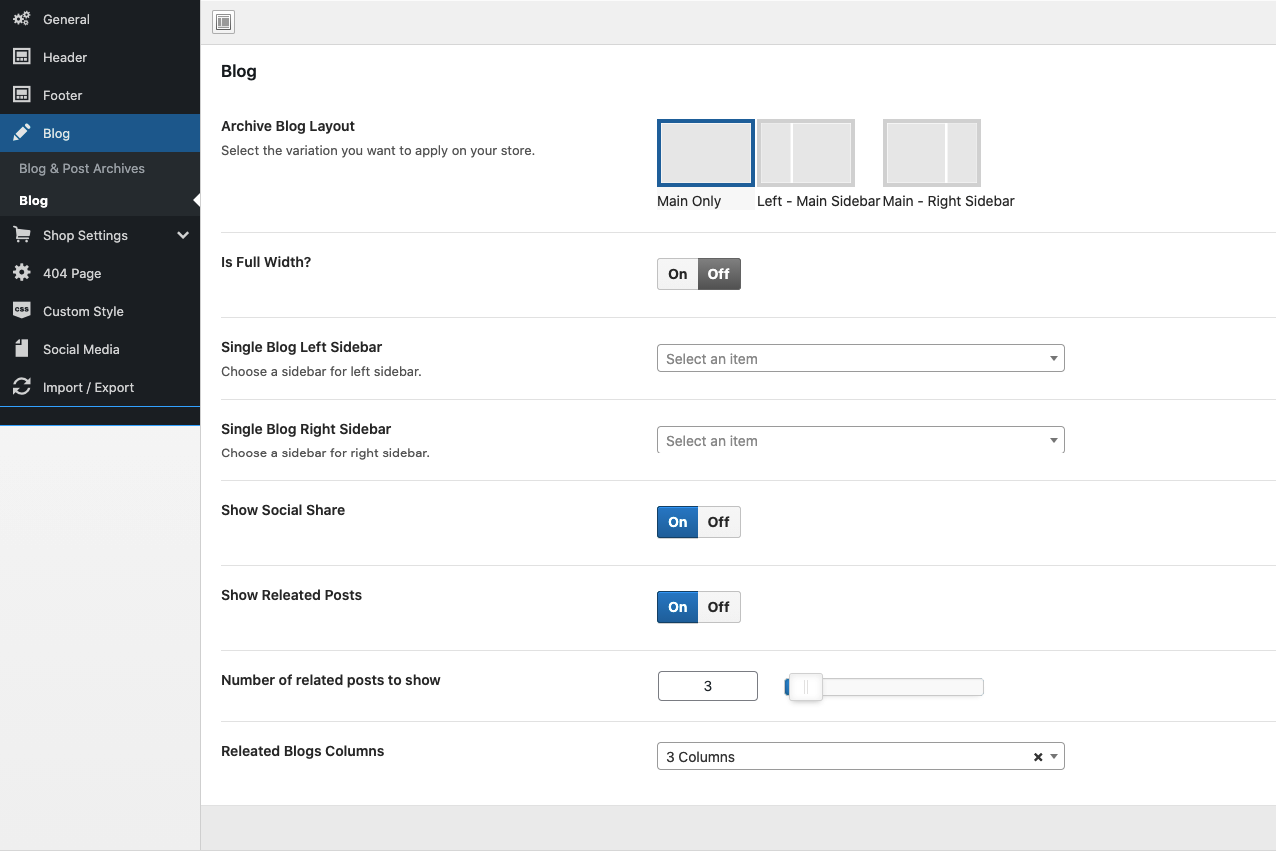Click the Shop Settings cart icon
The width and height of the screenshot is (1276, 851).
(x=21, y=235)
